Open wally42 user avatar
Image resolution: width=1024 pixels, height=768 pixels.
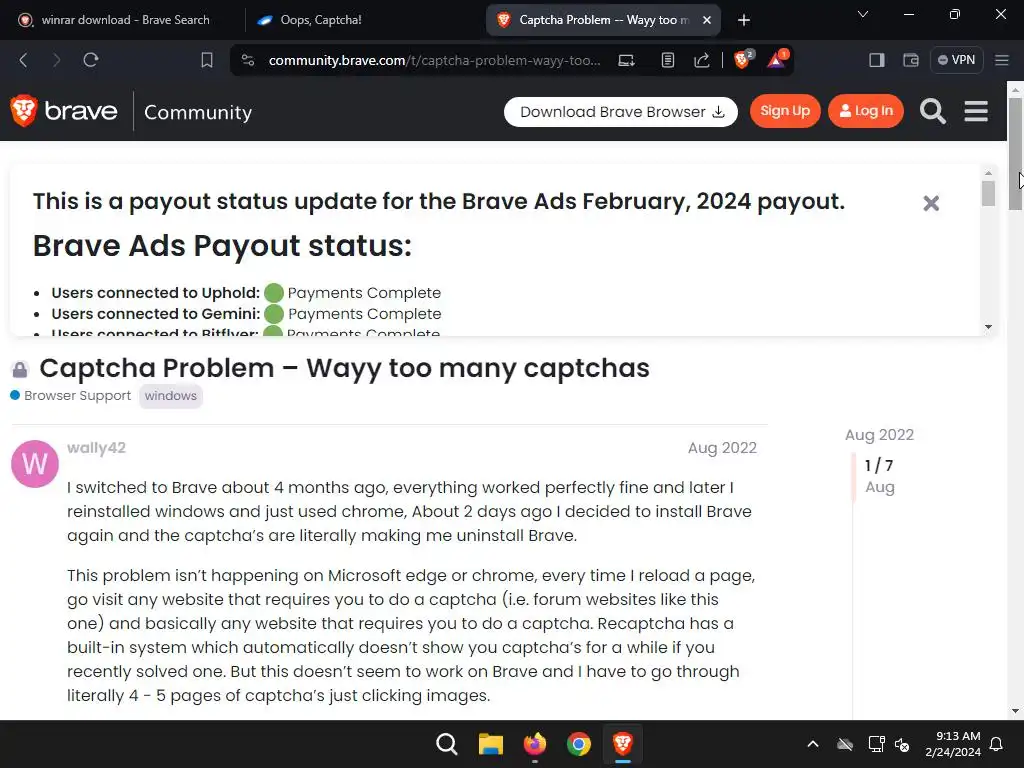click(x=35, y=464)
